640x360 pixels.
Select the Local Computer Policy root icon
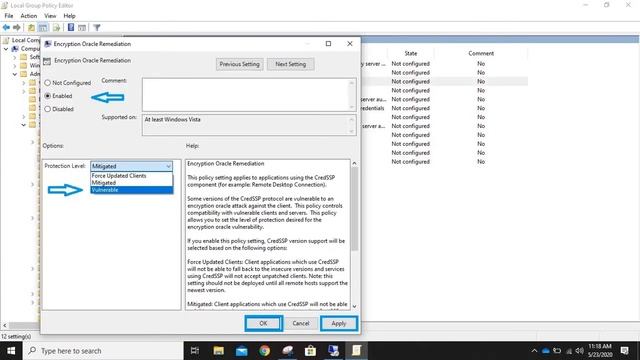click(7, 40)
